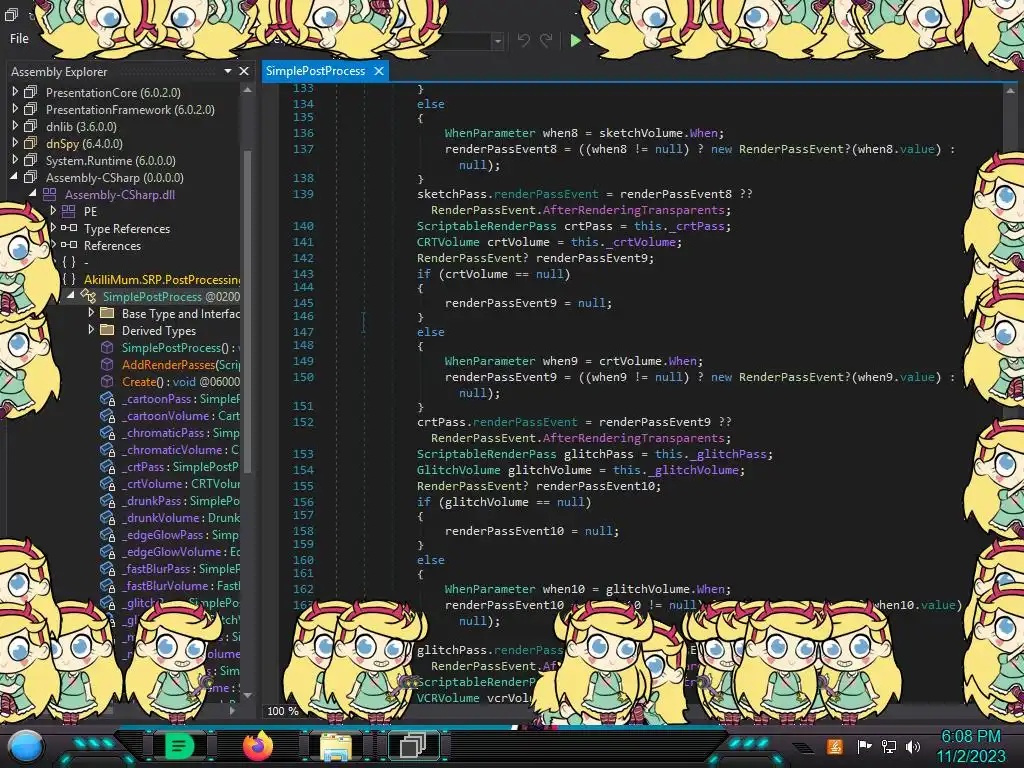
Task: Expand the Base Type and Interfaces folder
Action: coord(91,313)
